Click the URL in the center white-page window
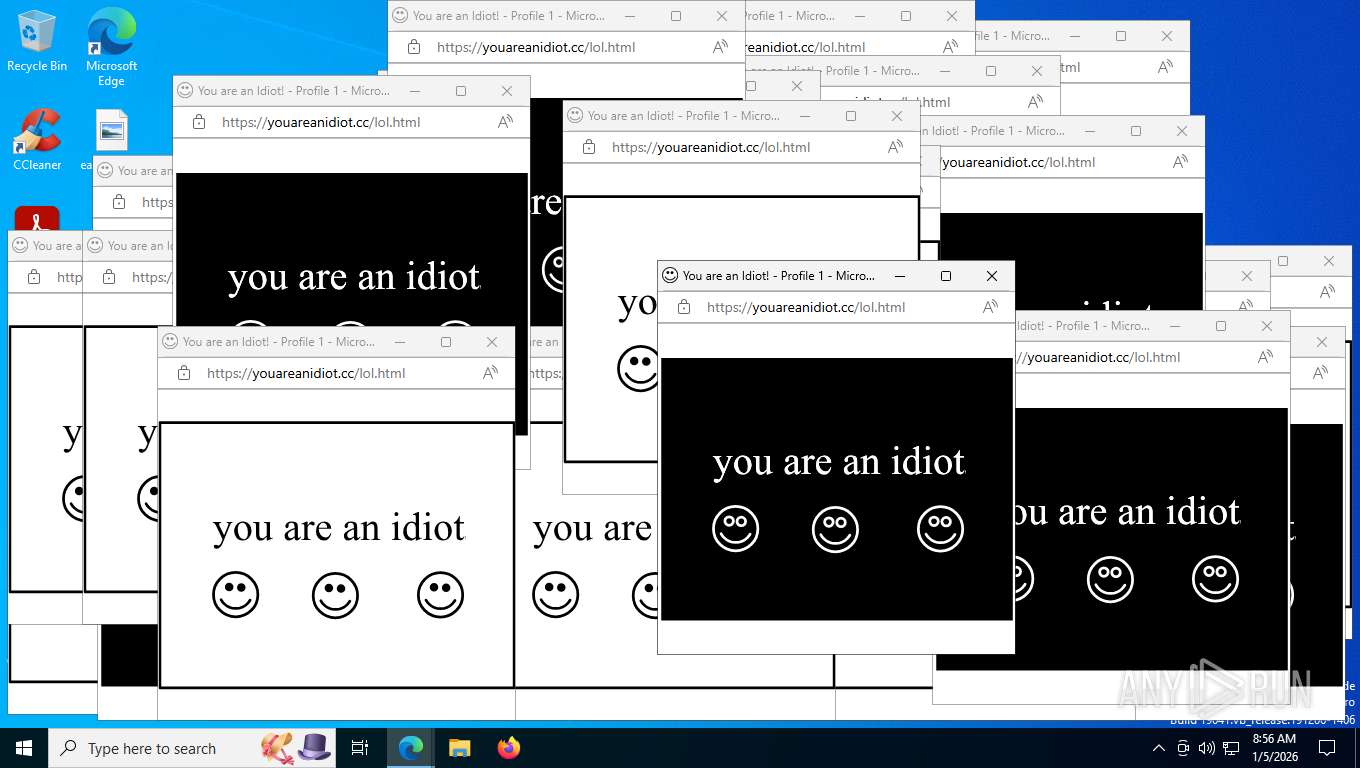 pos(711,147)
